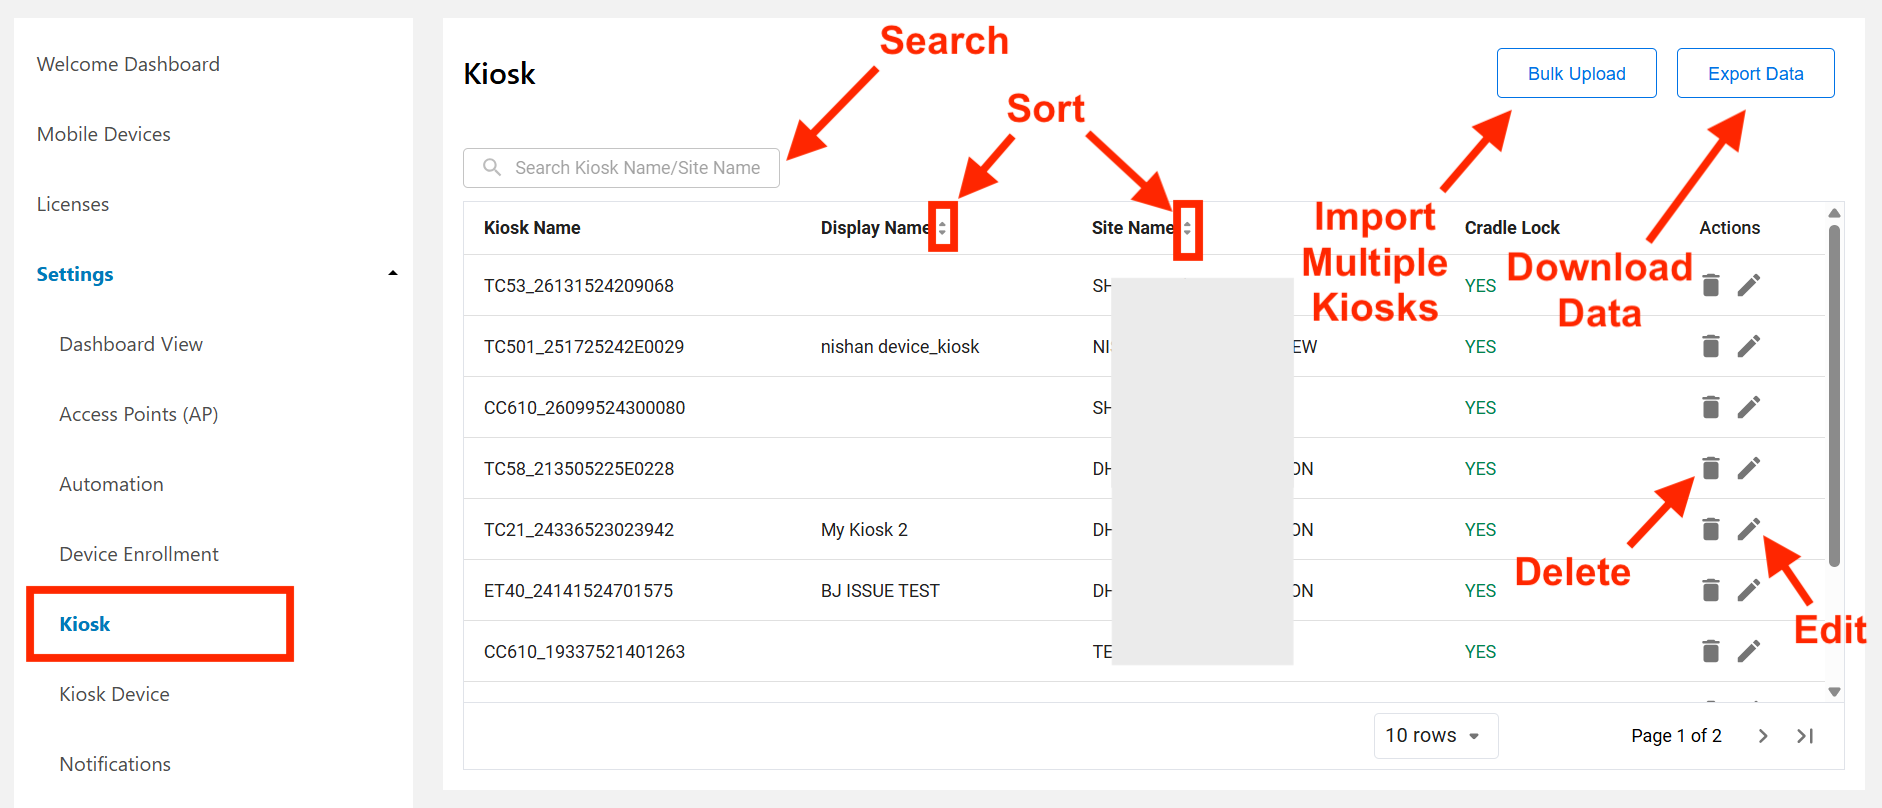The image size is (1882, 808).
Task: Jump to the last page icon
Action: pos(1805,736)
